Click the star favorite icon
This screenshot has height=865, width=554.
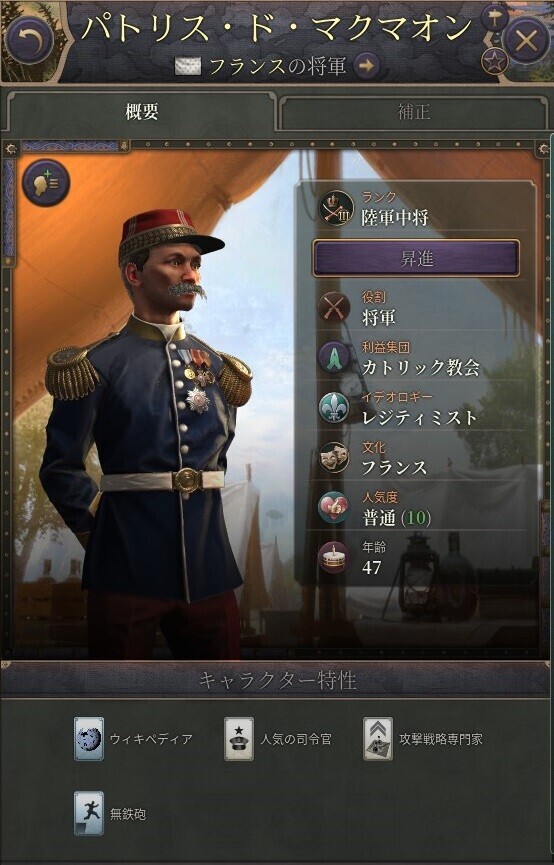click(x=494, y=61)
